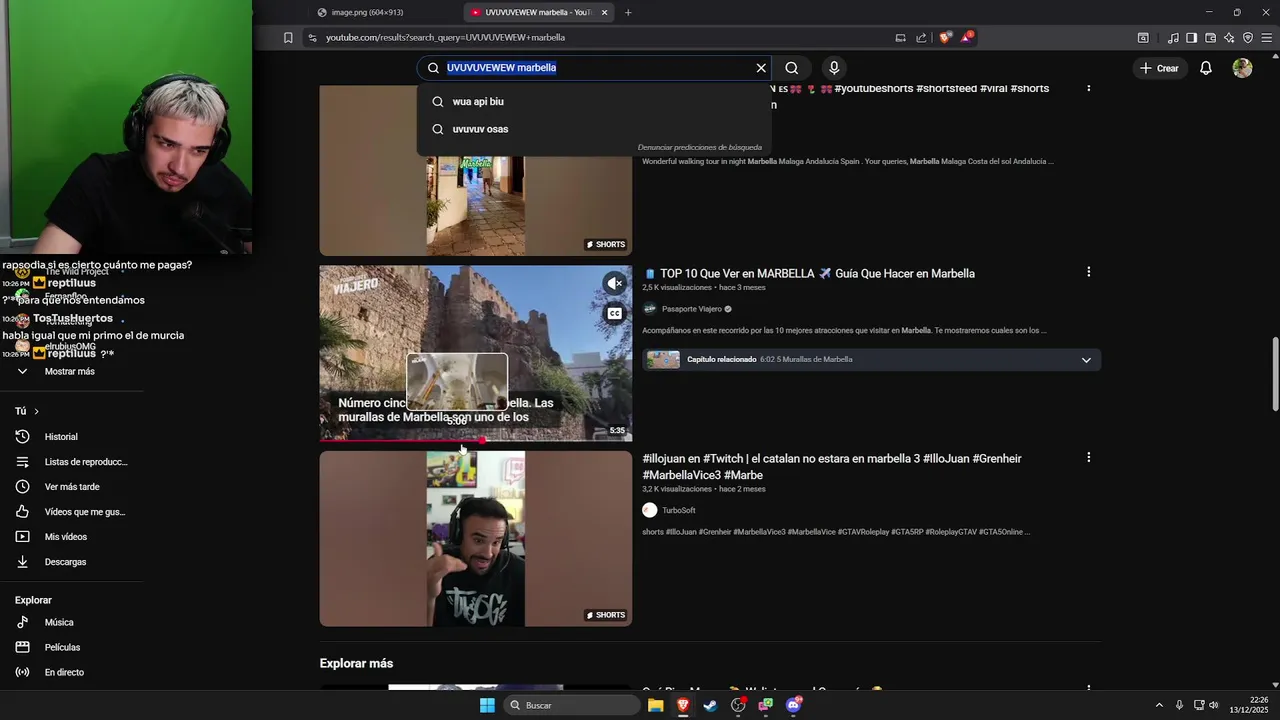Open chapter 'Murallas de Marbella' thumbnail

[663, 360]
